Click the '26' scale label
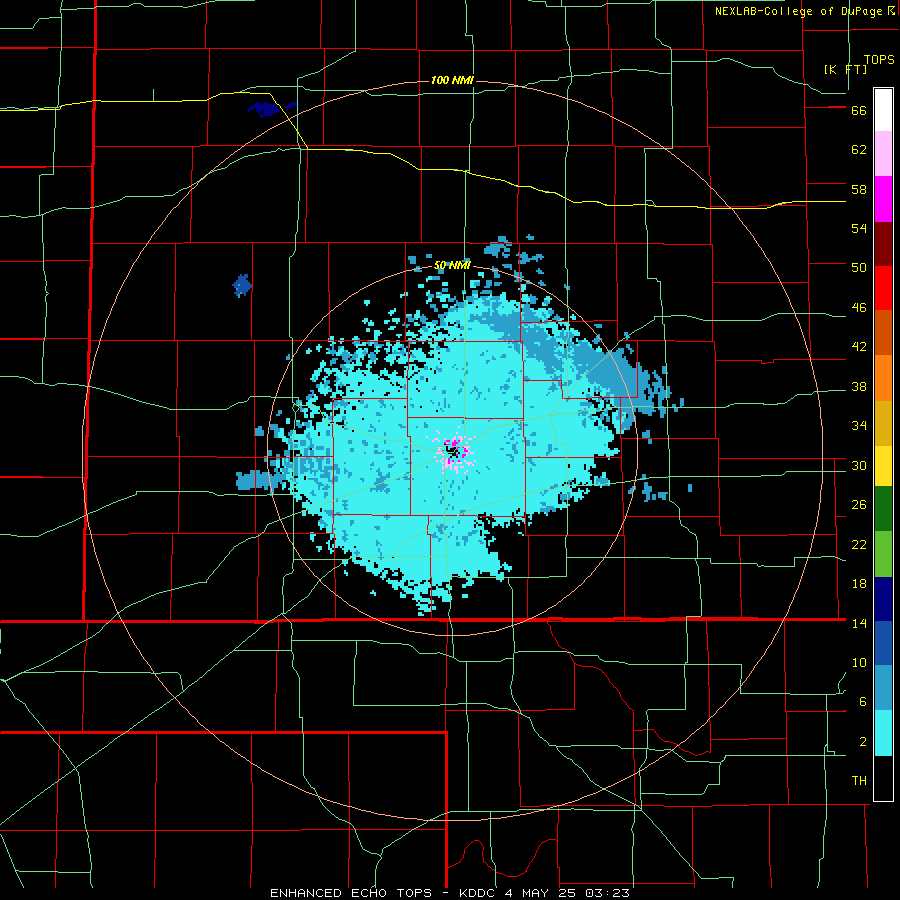 pyautogui.click(x=859, y=505)
